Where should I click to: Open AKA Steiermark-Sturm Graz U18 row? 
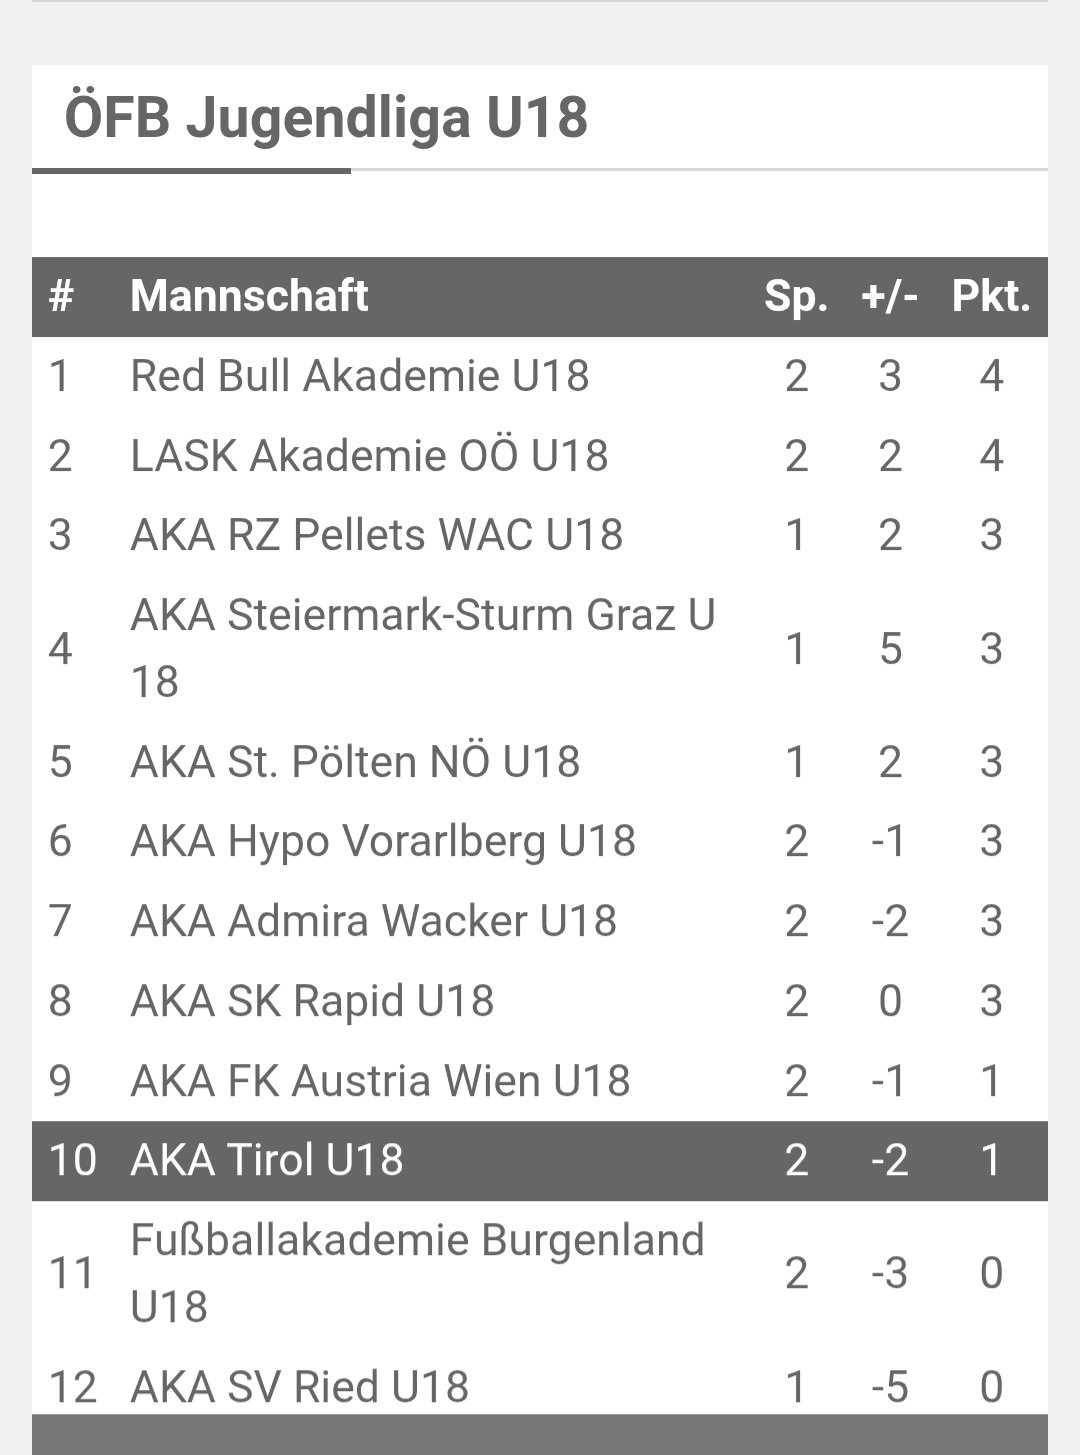(x=540, y=648)
